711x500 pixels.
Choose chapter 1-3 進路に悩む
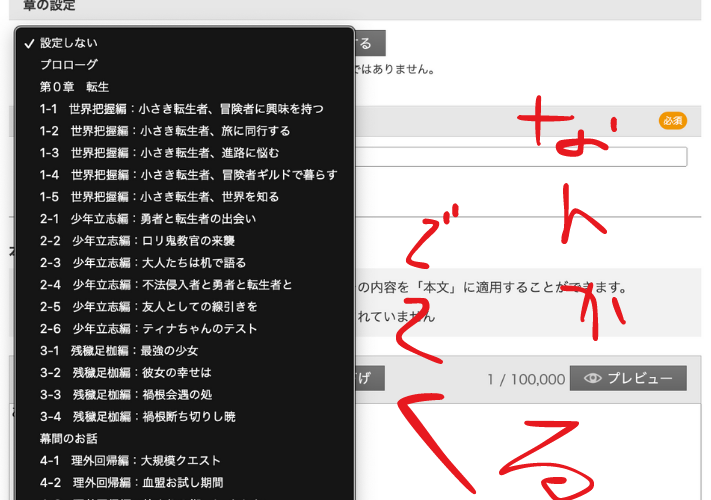tap(159, 153)
